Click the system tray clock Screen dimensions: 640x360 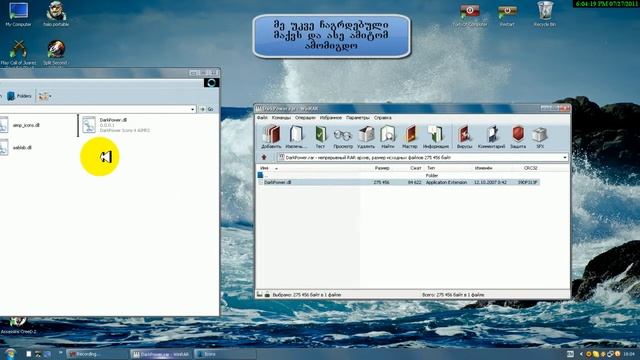pos(629,354)
